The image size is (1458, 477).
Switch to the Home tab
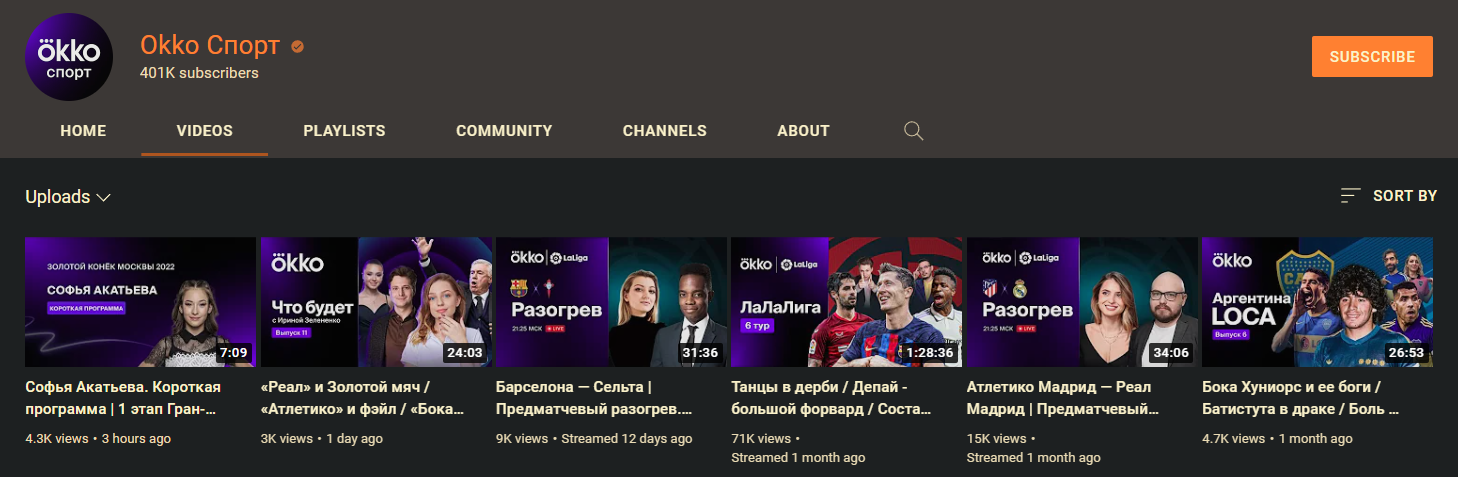83,131
